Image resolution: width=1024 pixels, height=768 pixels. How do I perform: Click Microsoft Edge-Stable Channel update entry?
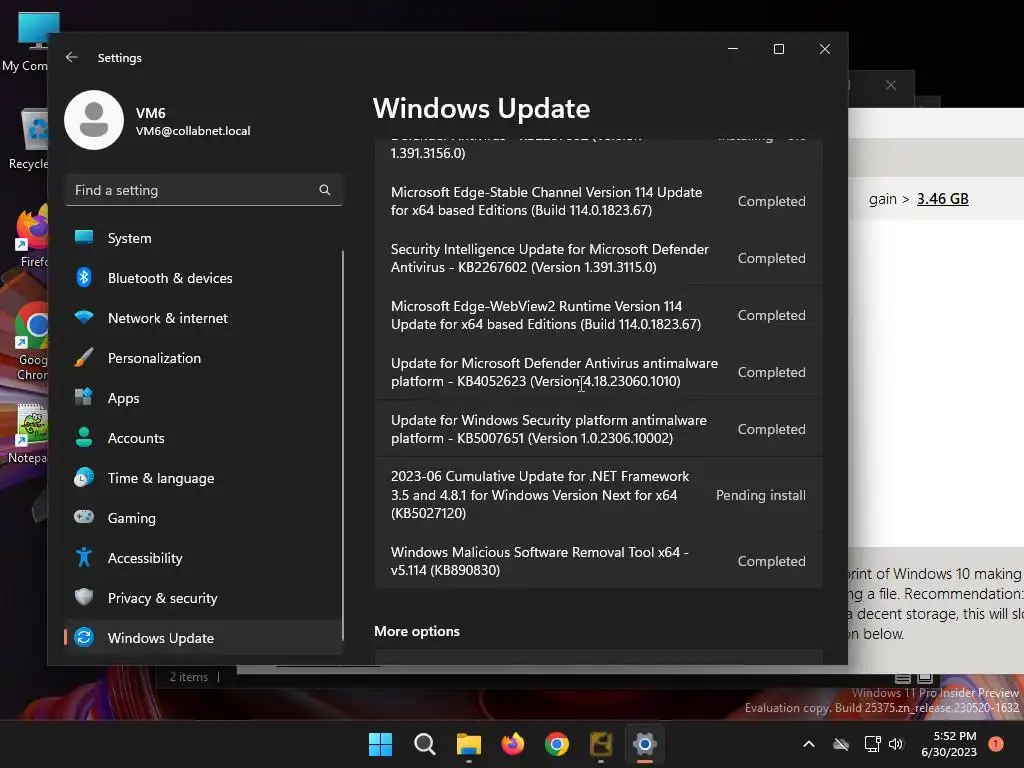[x=598, y=201]
